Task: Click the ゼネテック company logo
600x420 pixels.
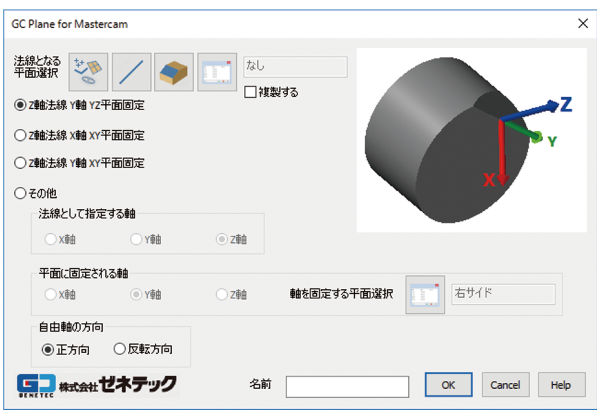Action: (x=97, y=385)
